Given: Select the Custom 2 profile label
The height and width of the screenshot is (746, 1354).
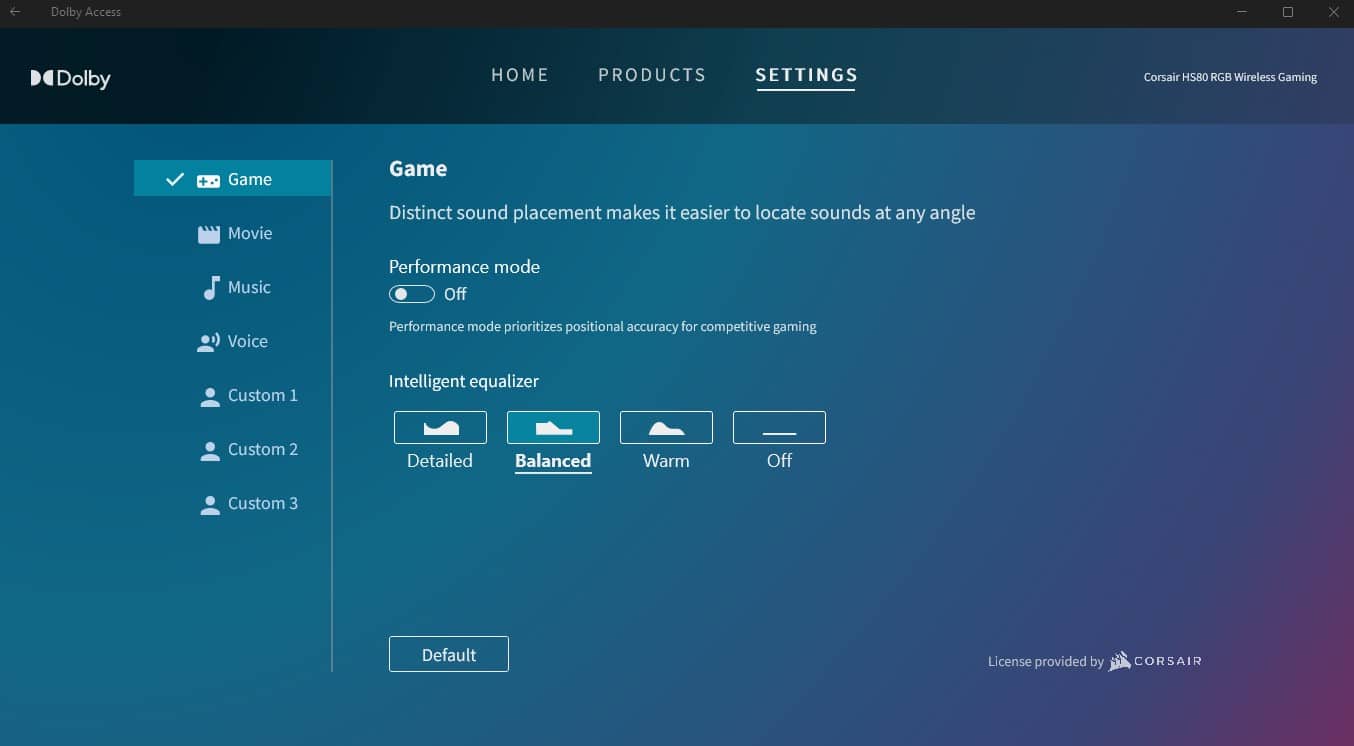Looking at the screenshot, I should [x=263, y=449].
